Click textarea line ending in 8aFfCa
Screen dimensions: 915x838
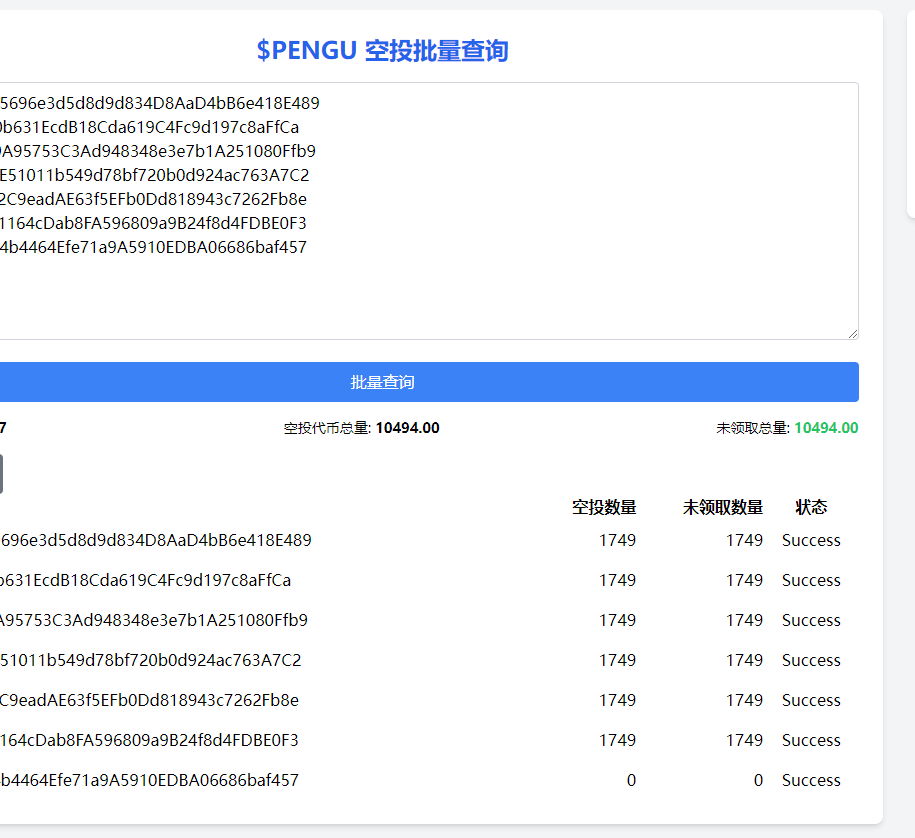pyautogui.click(x=149, y=127)
